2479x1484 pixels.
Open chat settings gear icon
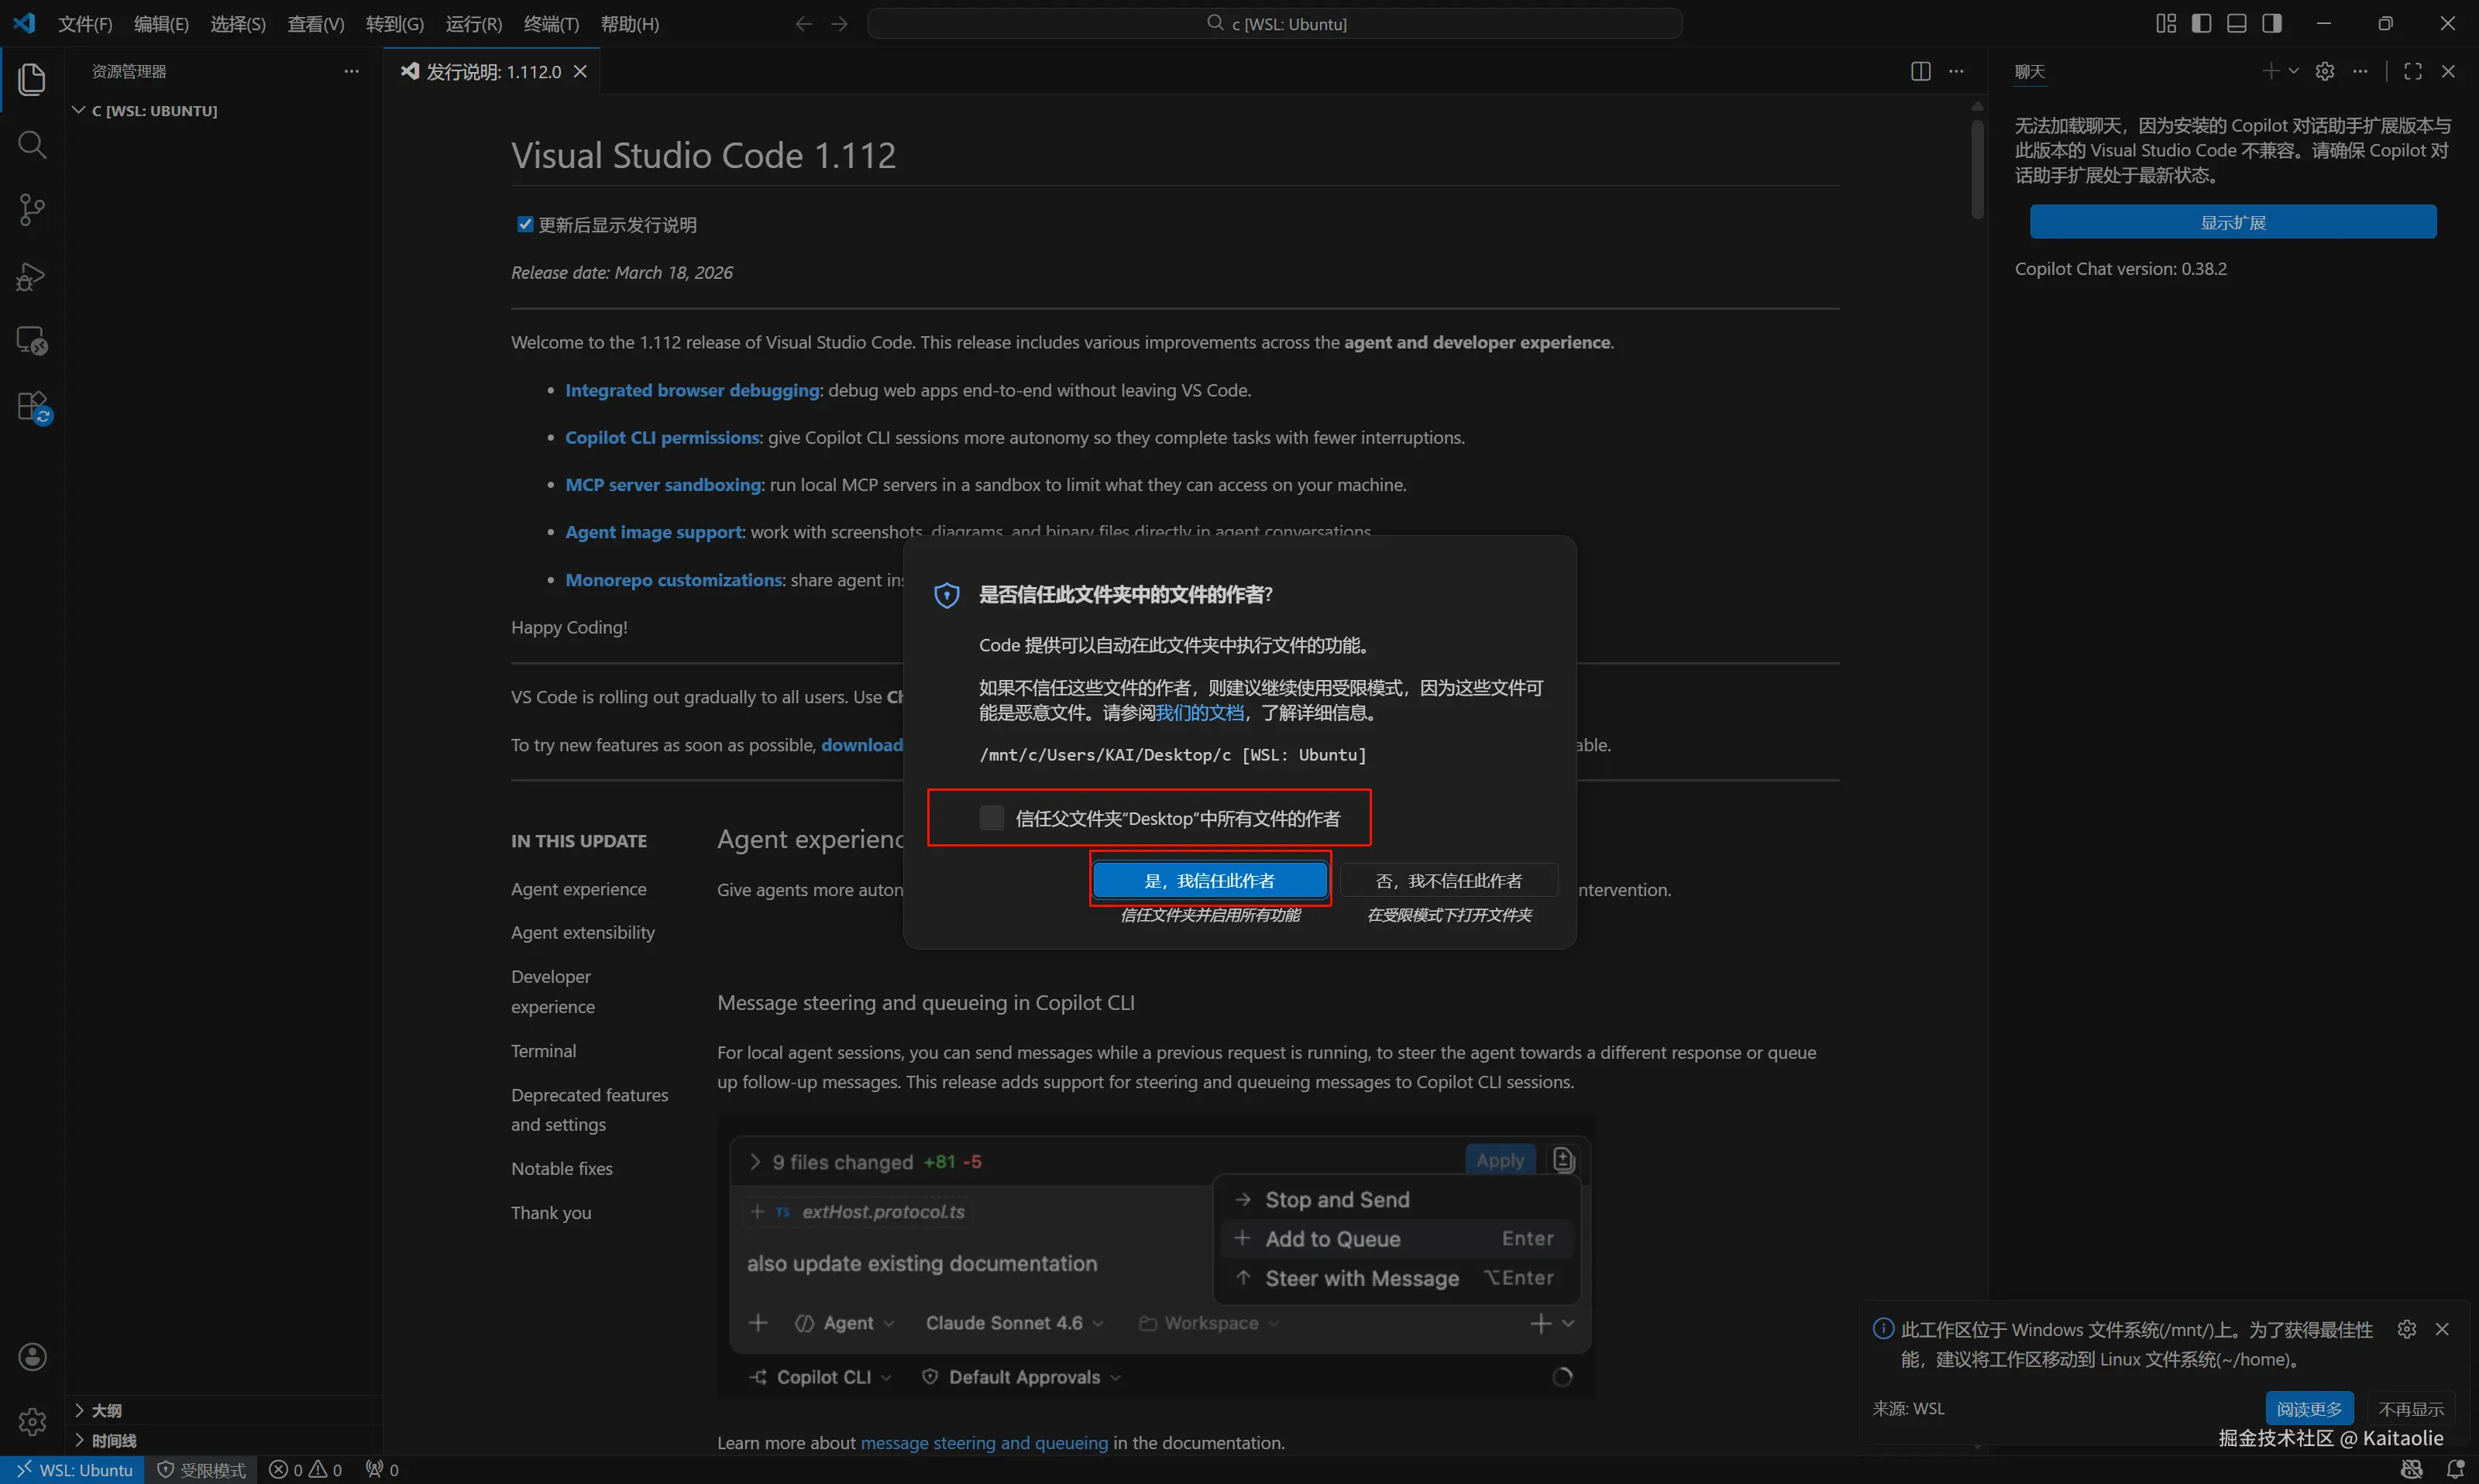(2325, 71)
